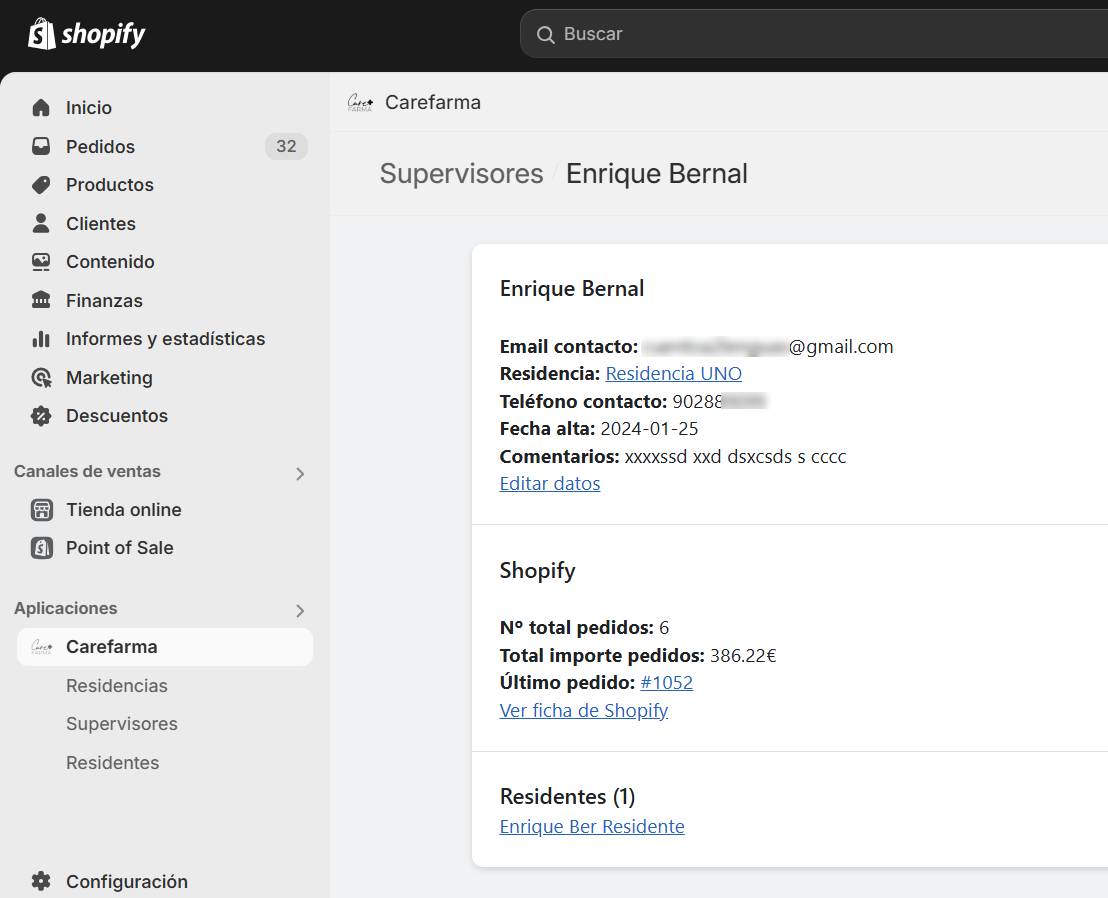
Task: Click Ver ficha de Shopify link
Action: [584, 711]
